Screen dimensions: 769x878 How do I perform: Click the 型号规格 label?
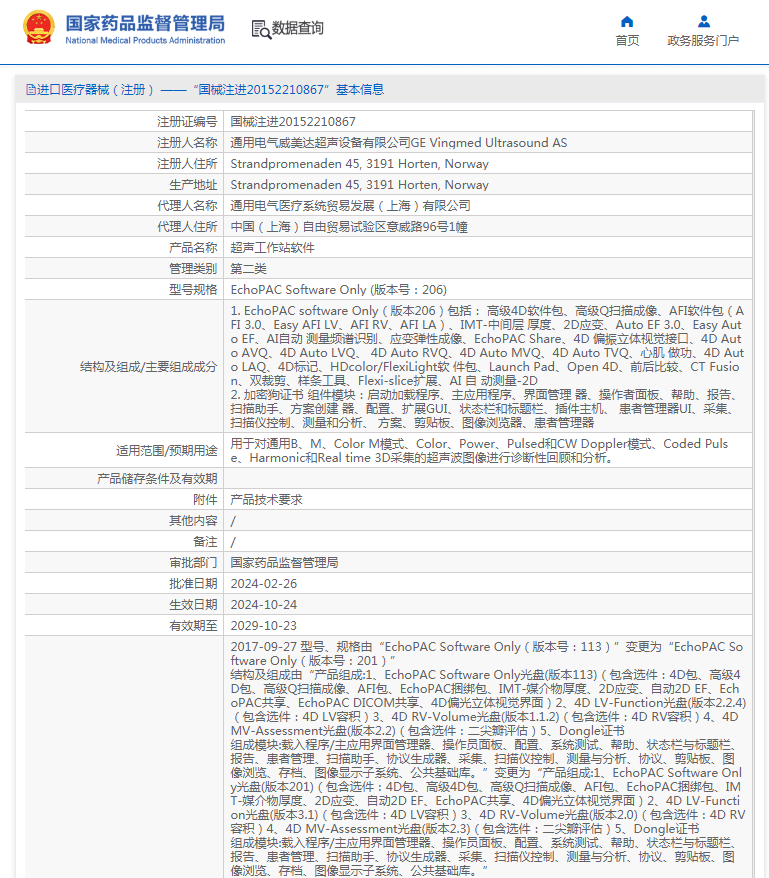pos(193,289)
